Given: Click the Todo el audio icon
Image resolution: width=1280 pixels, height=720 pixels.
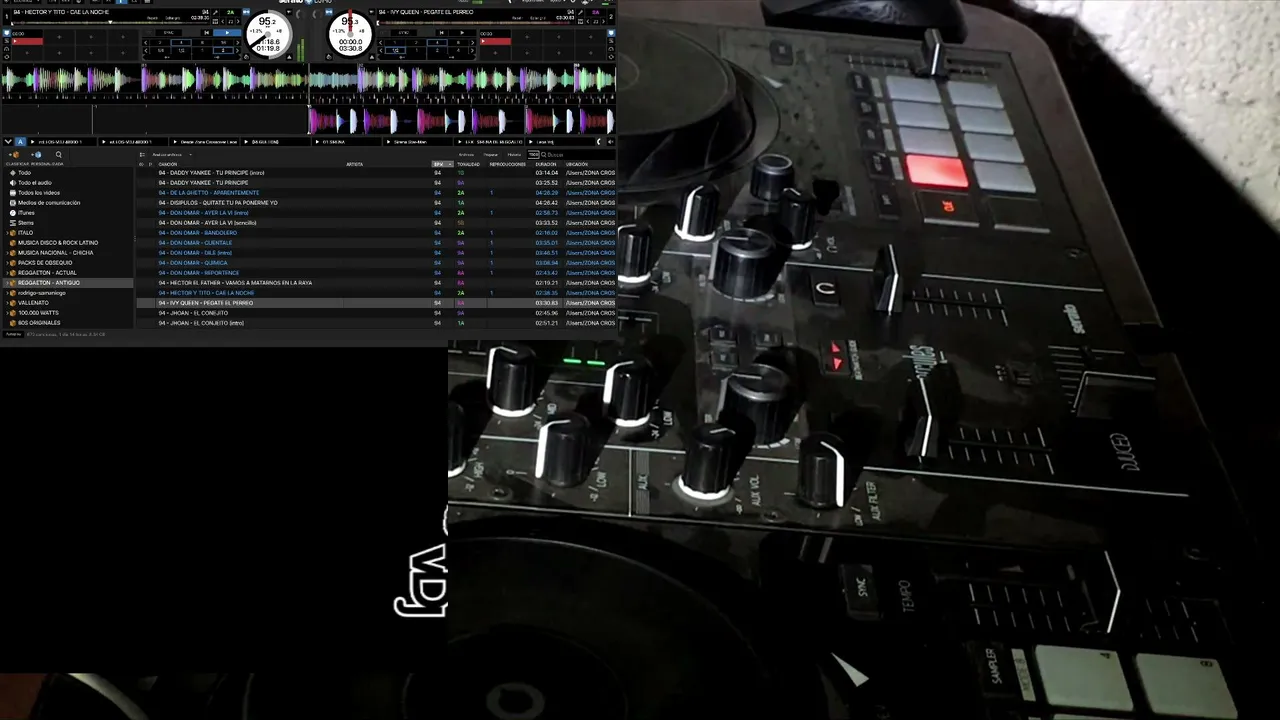Looking at the screenshot, I should pos(13,183).
